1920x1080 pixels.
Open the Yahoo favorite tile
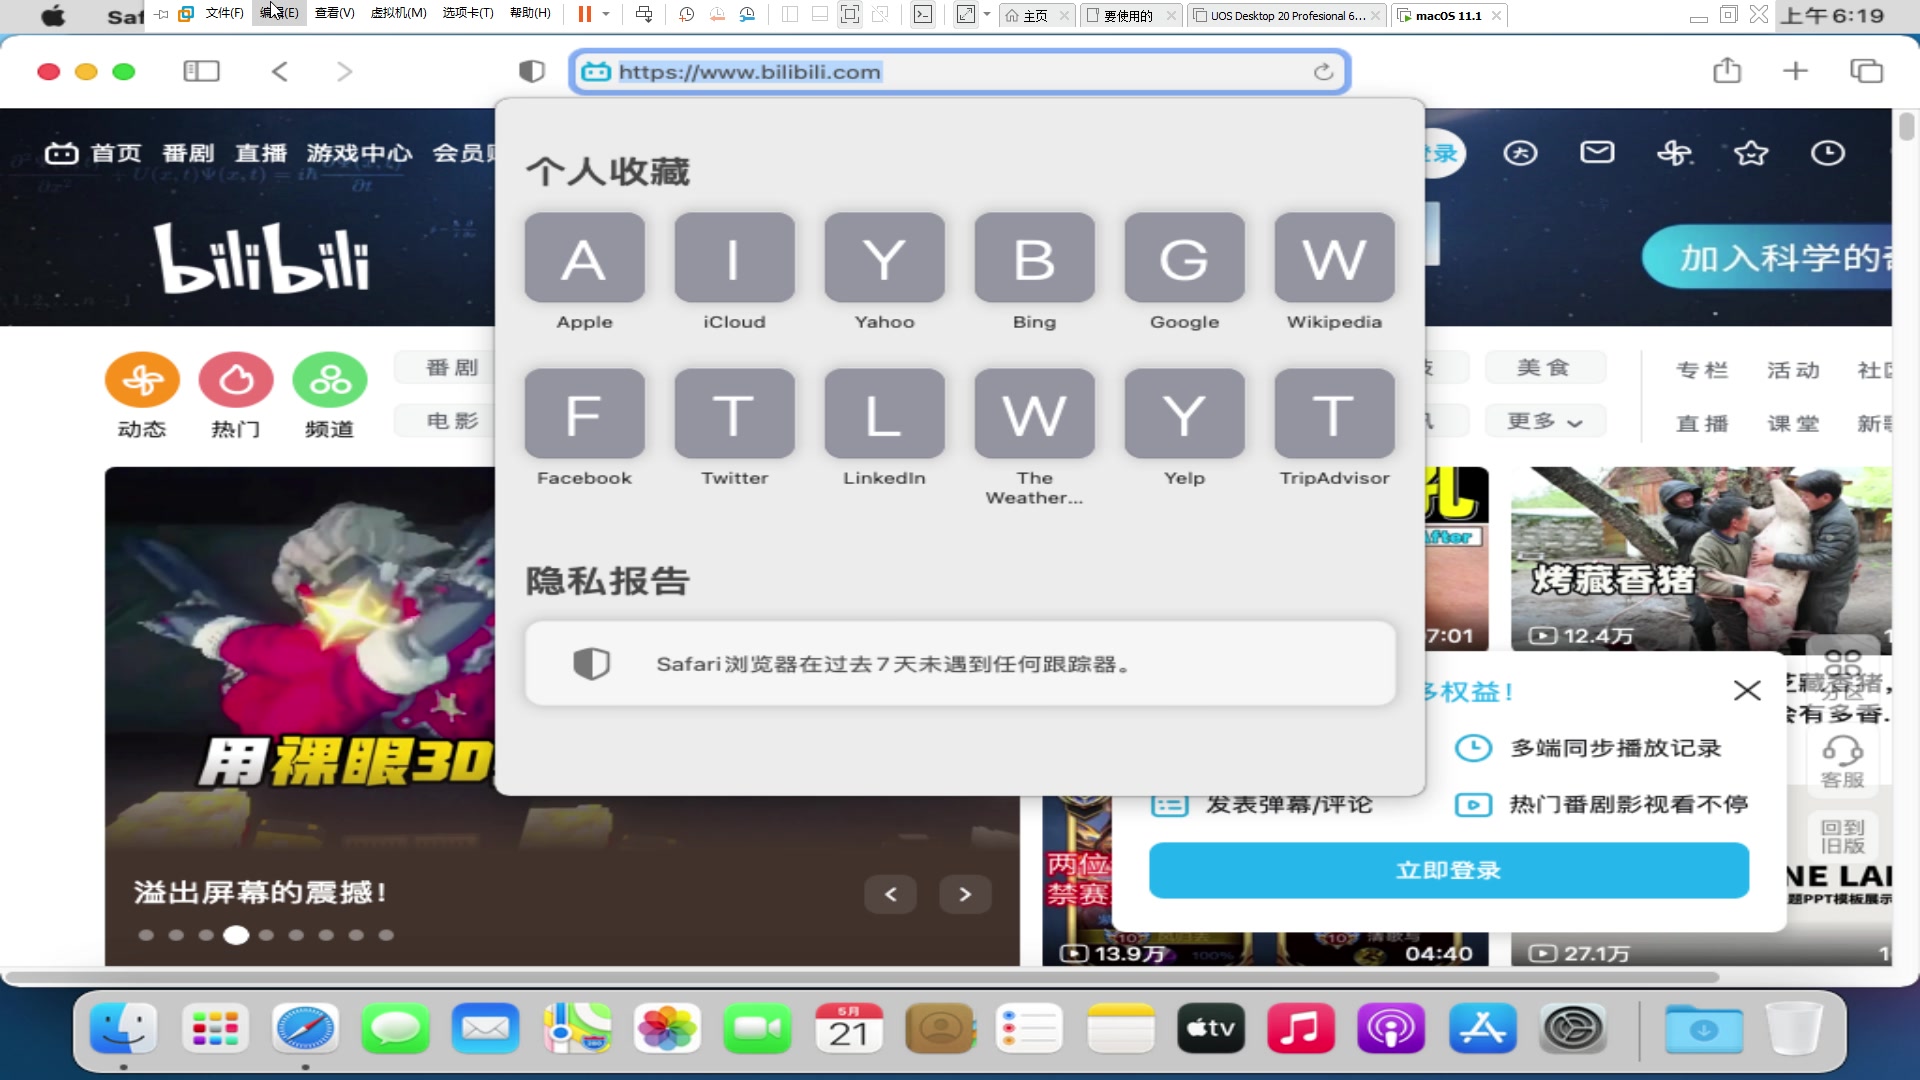884,258
